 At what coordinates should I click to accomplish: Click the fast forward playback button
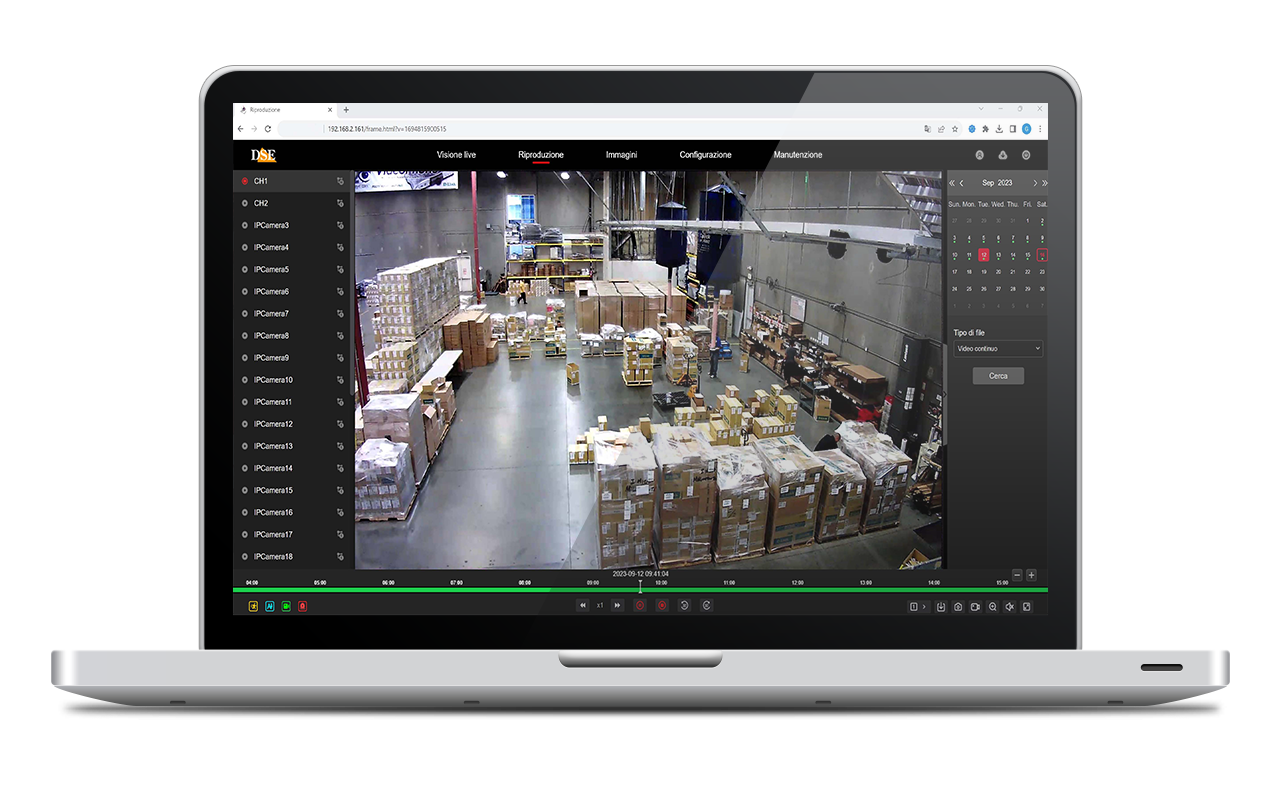point(618,605)
